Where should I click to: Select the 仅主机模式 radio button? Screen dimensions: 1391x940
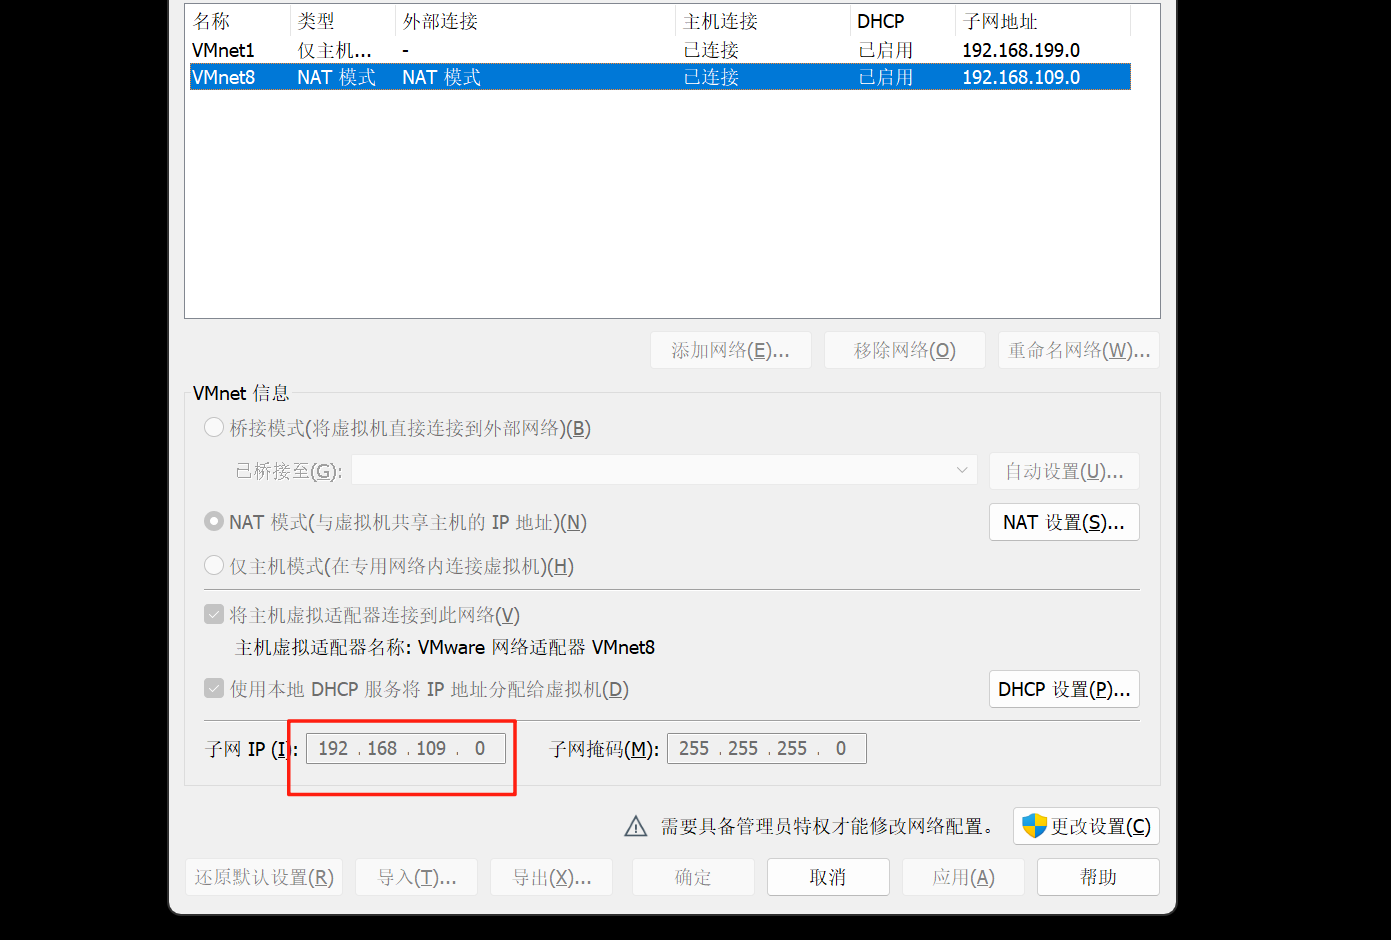click(x=214, y=566)
